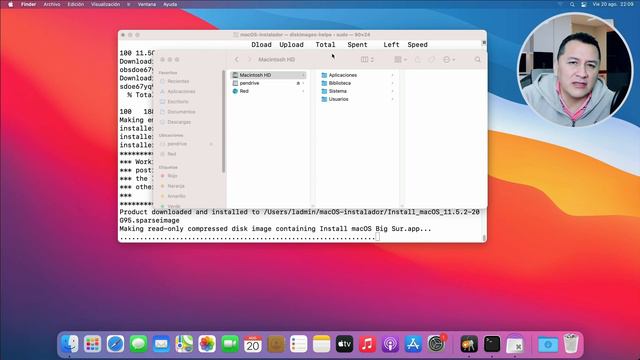Click the Finder share button
Screen dimensions: 640x360
tap(418, 60)
